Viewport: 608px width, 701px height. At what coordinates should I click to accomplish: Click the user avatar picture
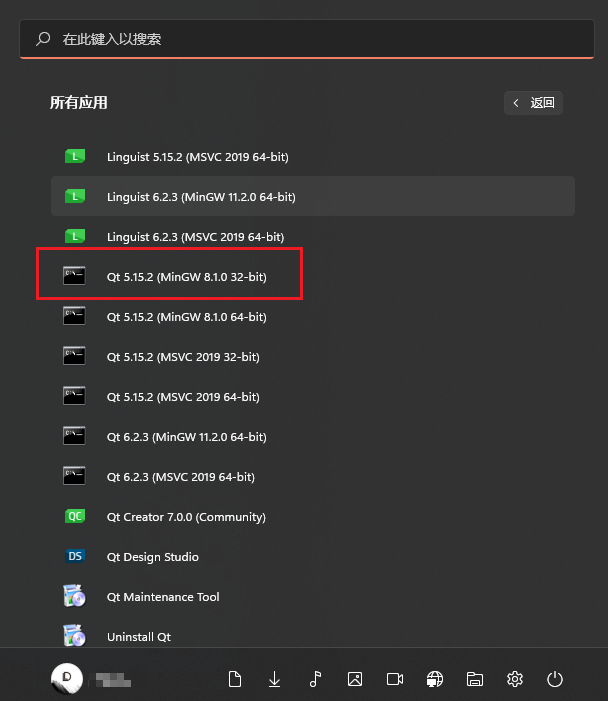click(x=67, y=678)
